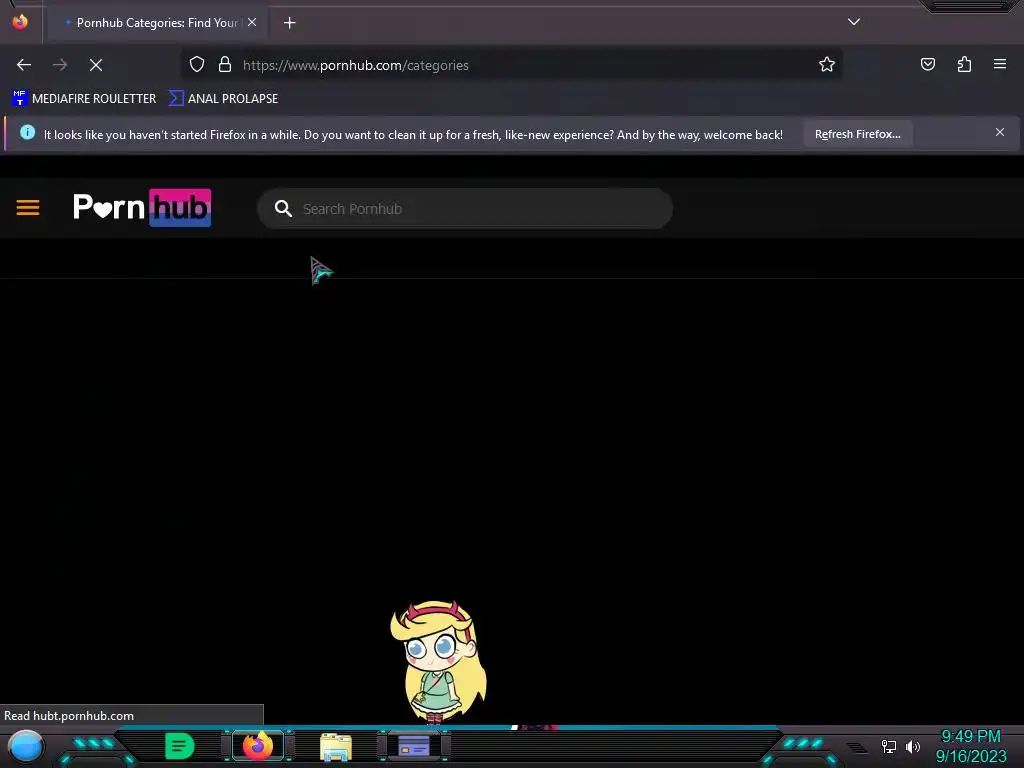Screen dimensions: 1024x768
Task: View site security via the padlock icon
Action: click(x=225, y=65)
